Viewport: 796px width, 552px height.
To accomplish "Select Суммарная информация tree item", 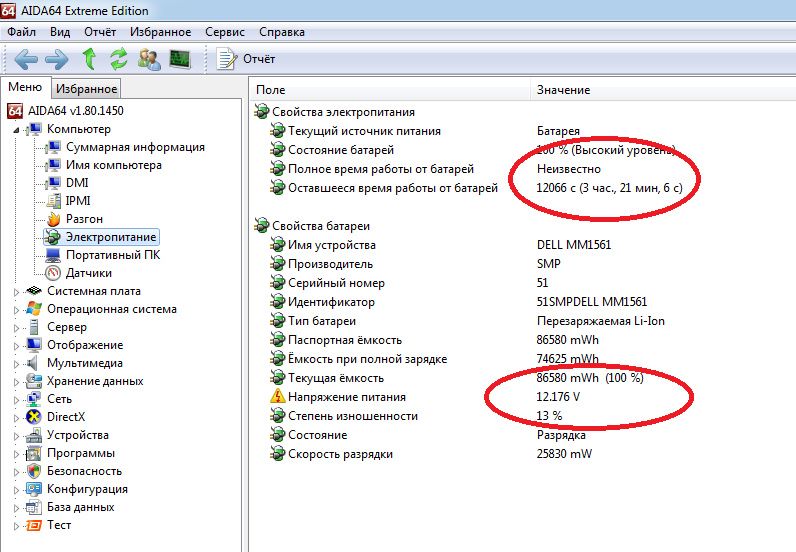I will point(135,147).
